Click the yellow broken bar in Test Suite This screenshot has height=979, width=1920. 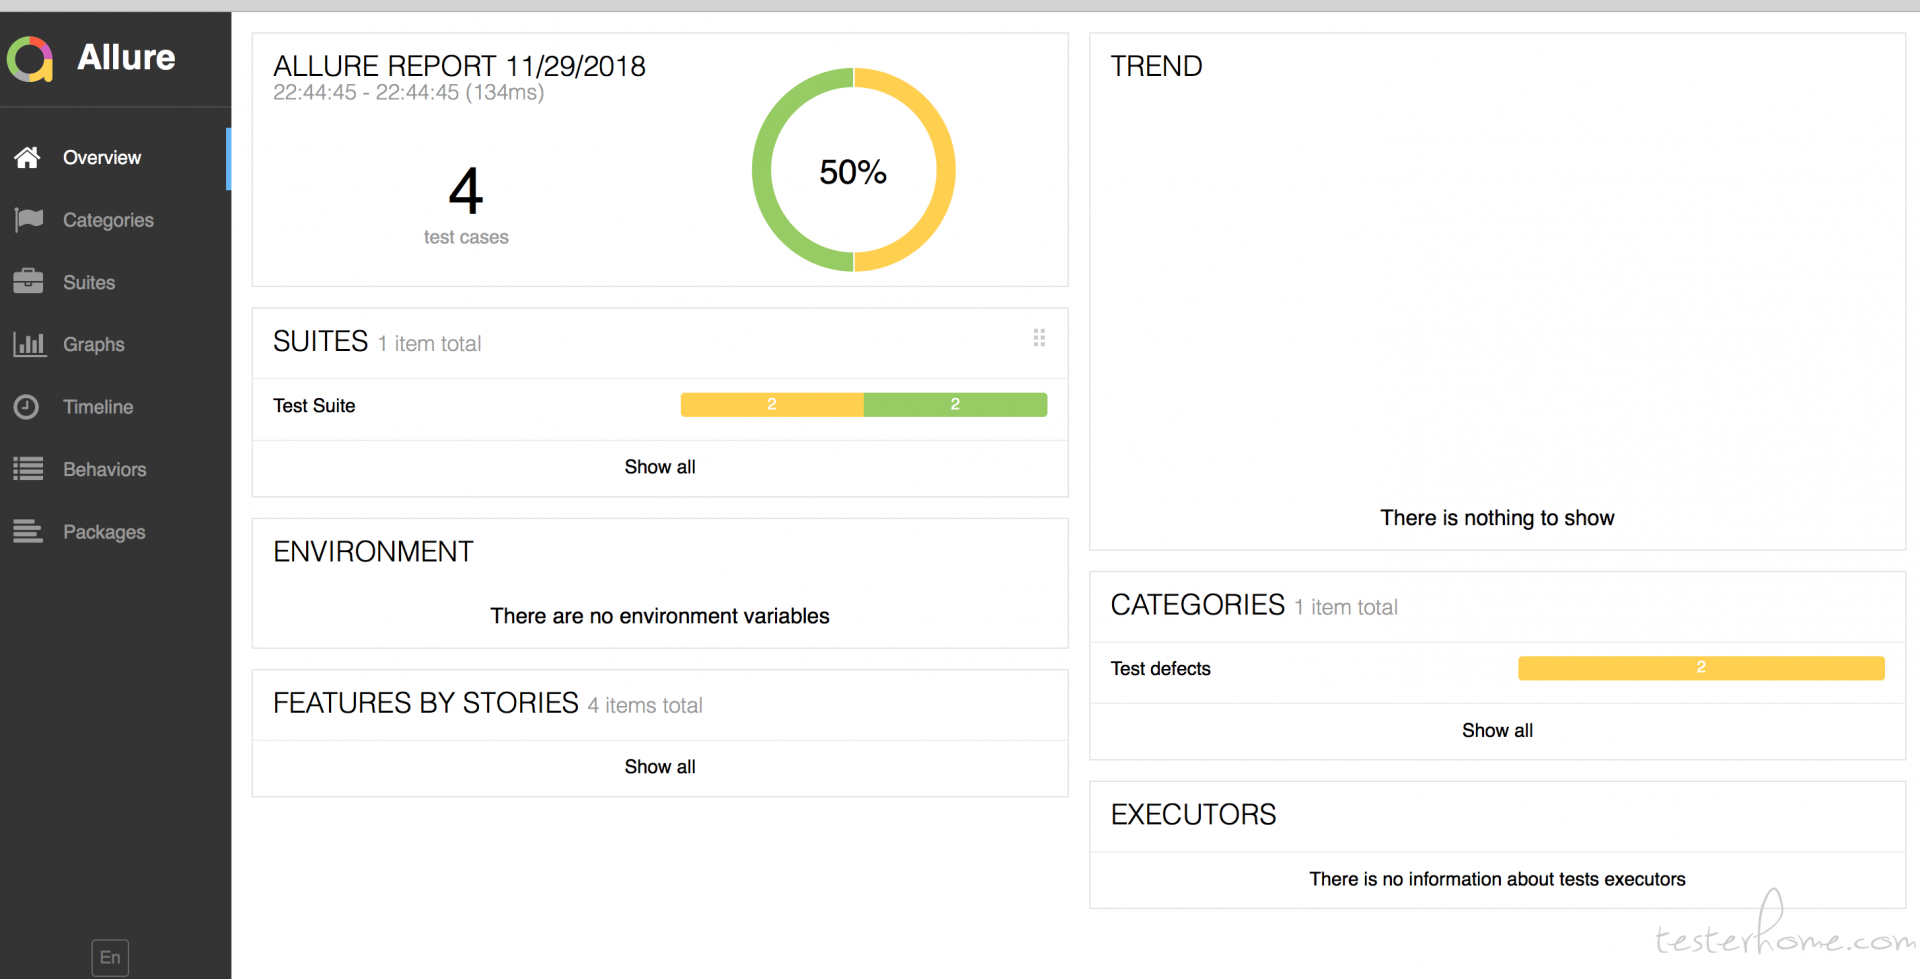(772, 404)
